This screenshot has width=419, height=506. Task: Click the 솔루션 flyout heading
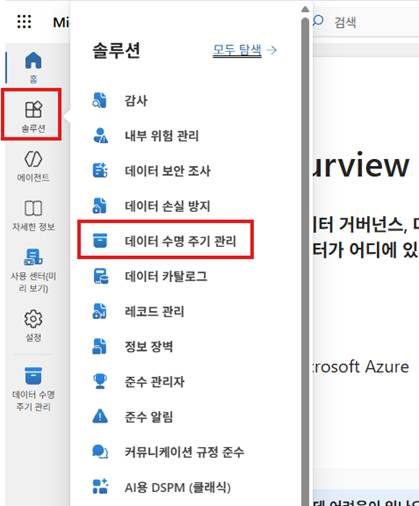pyautogui.click(x=116, y=50)
